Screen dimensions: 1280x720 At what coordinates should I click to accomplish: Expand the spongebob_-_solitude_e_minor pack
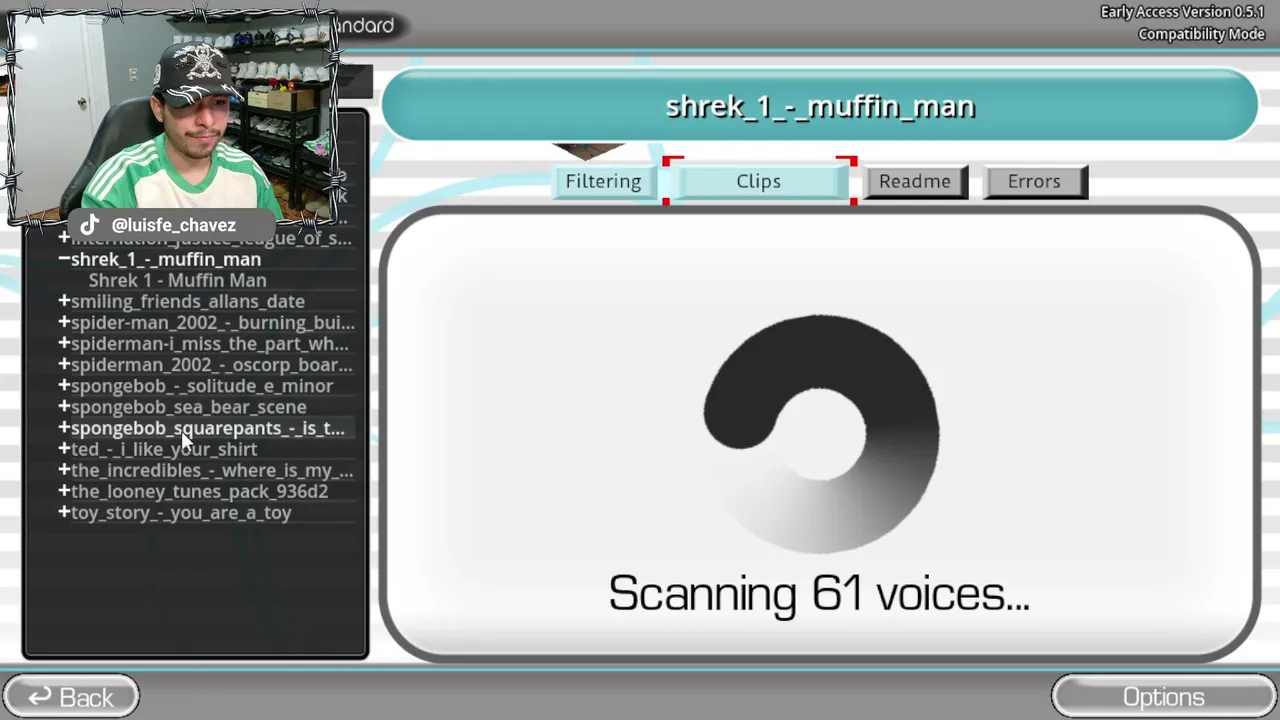coord(64,385)
